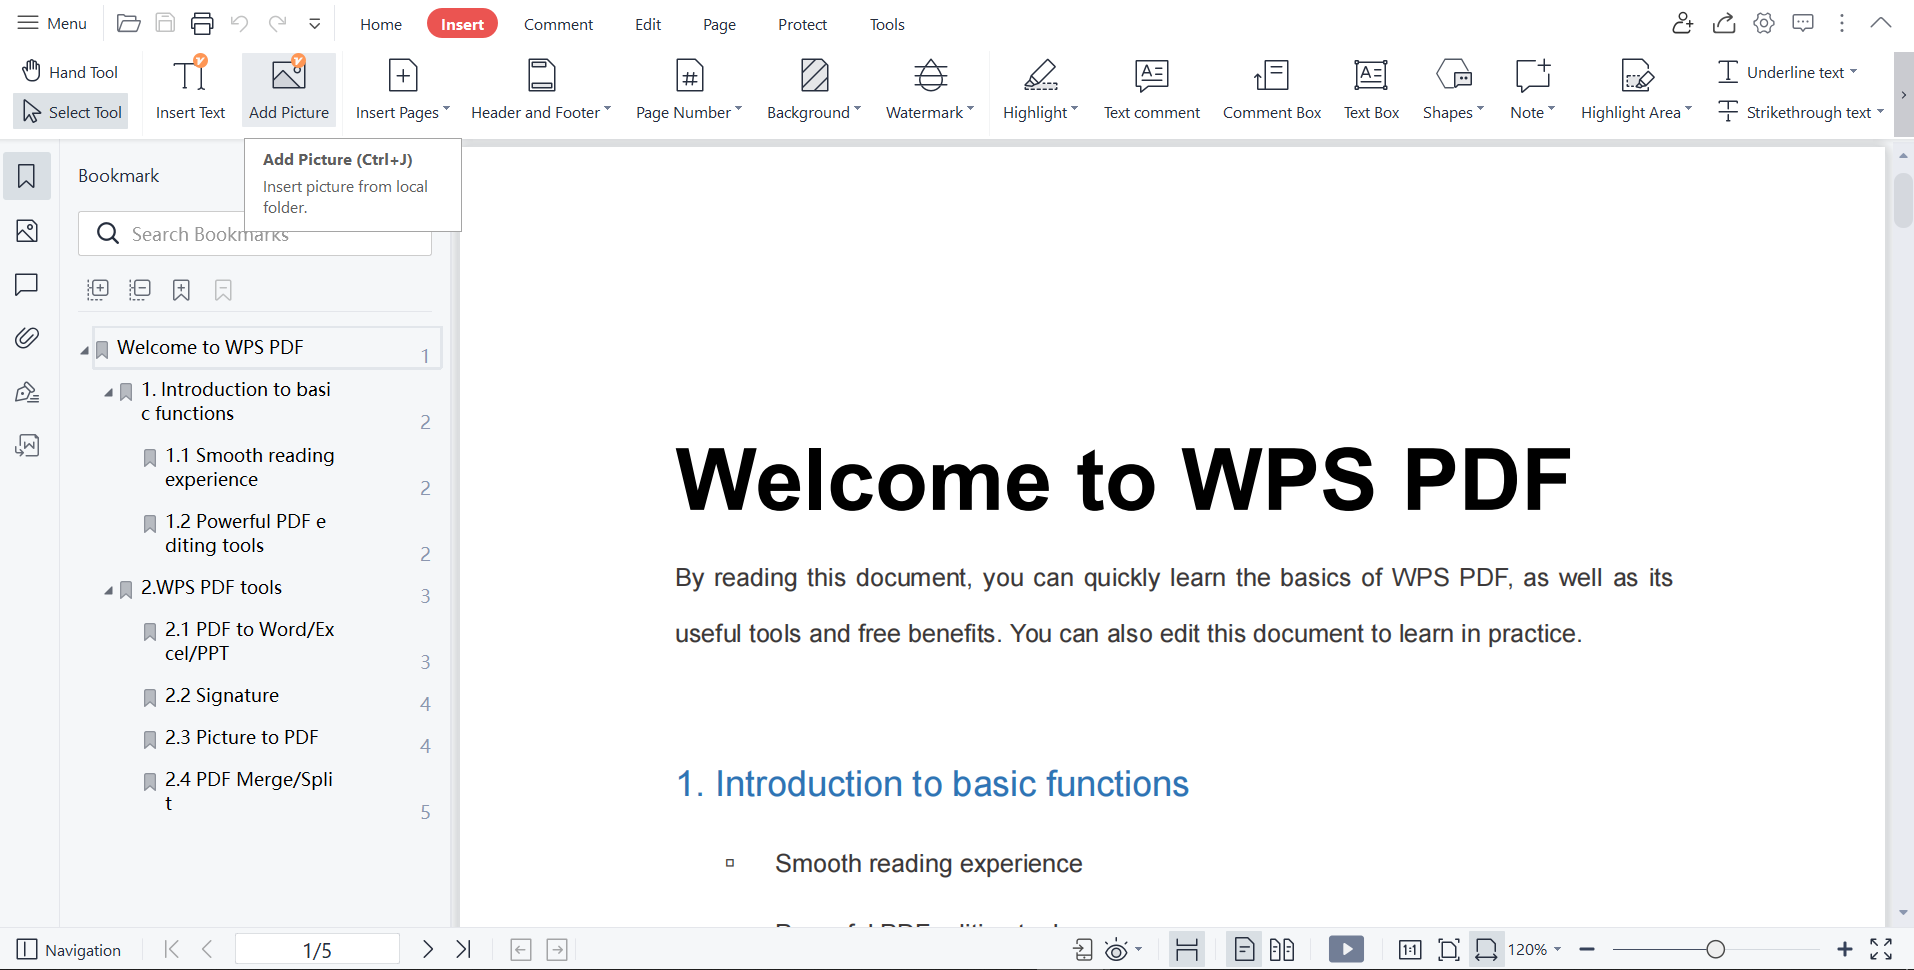This screenshot has width=1914, height=970.
Task: Click the Text comment tool
Action: pos(1151,88)
